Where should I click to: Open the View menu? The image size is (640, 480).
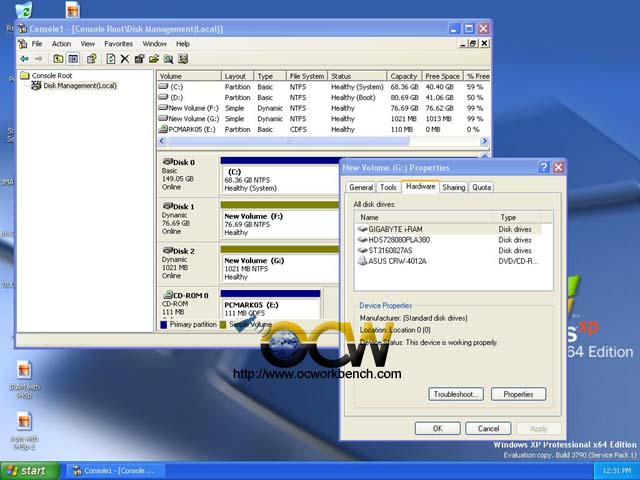(87, 44)
